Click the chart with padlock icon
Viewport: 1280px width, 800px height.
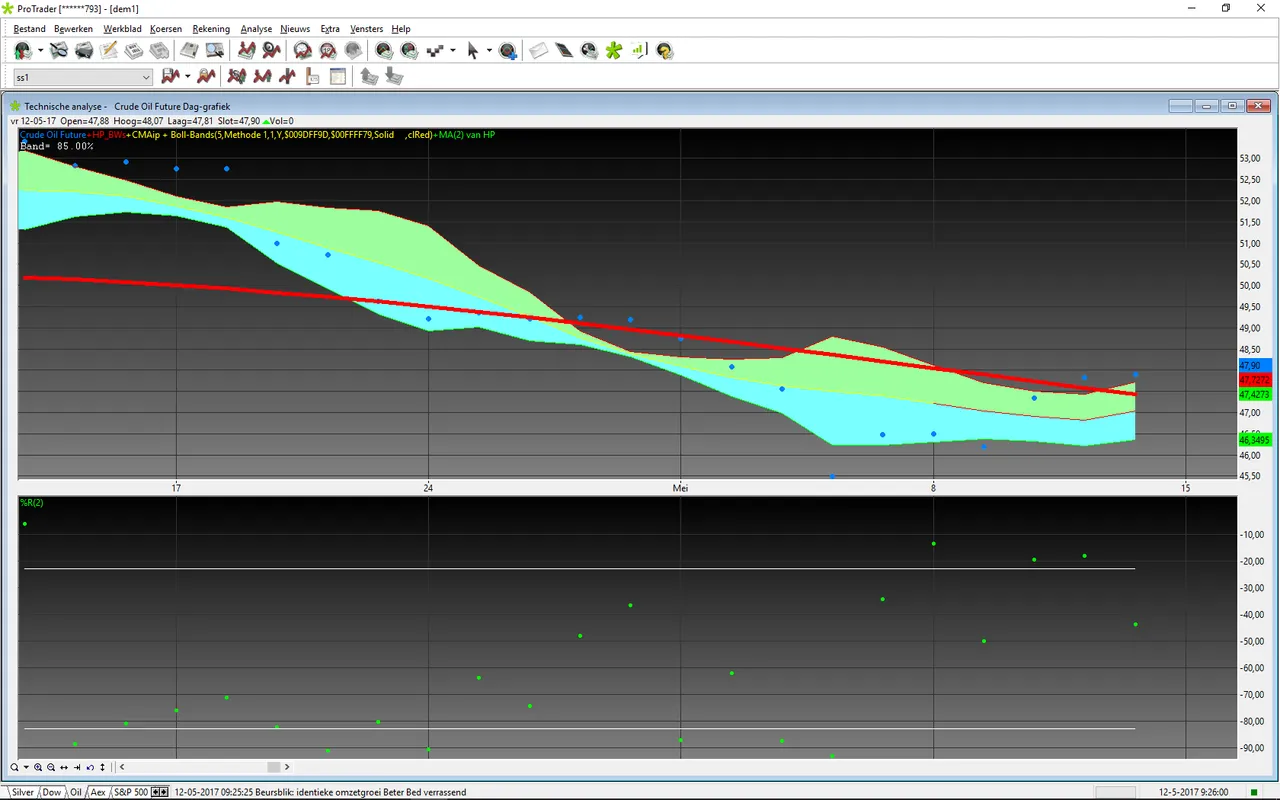click(x=206, y=76)
